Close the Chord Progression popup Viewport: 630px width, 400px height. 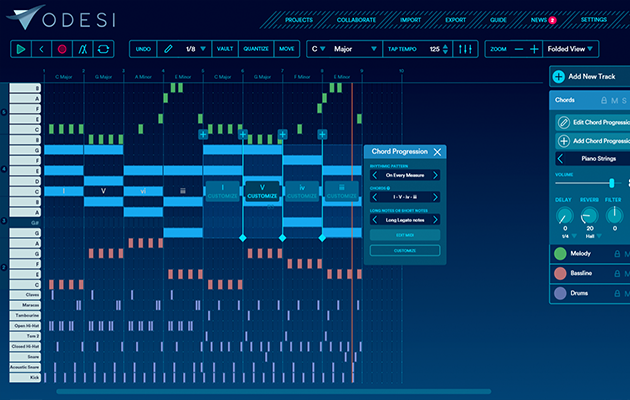click(437, 152)
